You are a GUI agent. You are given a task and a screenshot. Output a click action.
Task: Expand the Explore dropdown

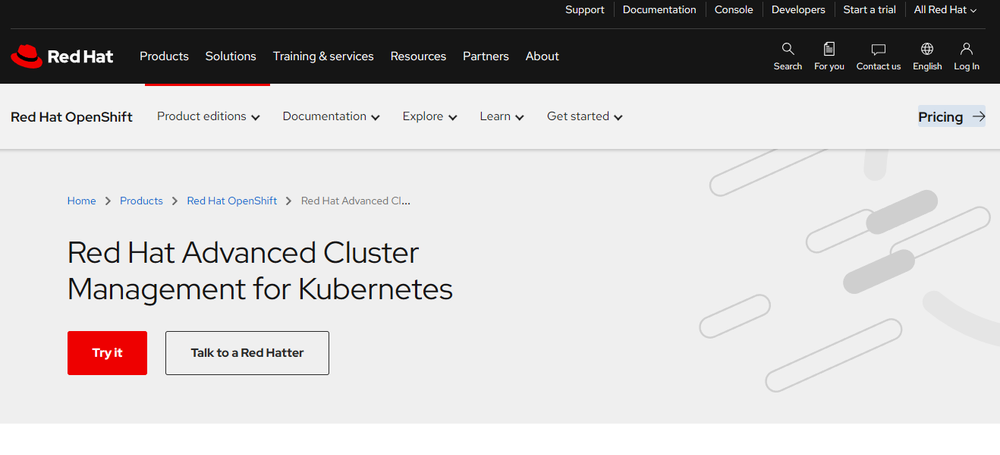[430, 117]
